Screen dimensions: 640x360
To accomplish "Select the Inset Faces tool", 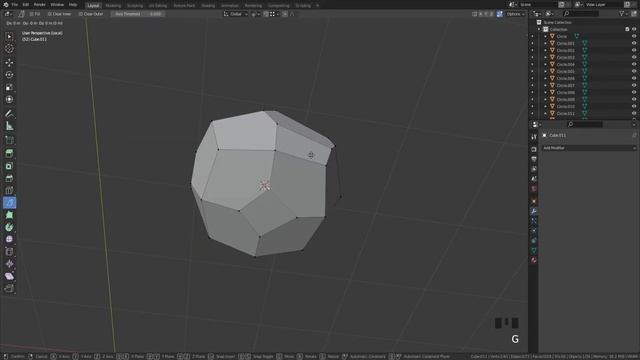I will pos(9,166).
